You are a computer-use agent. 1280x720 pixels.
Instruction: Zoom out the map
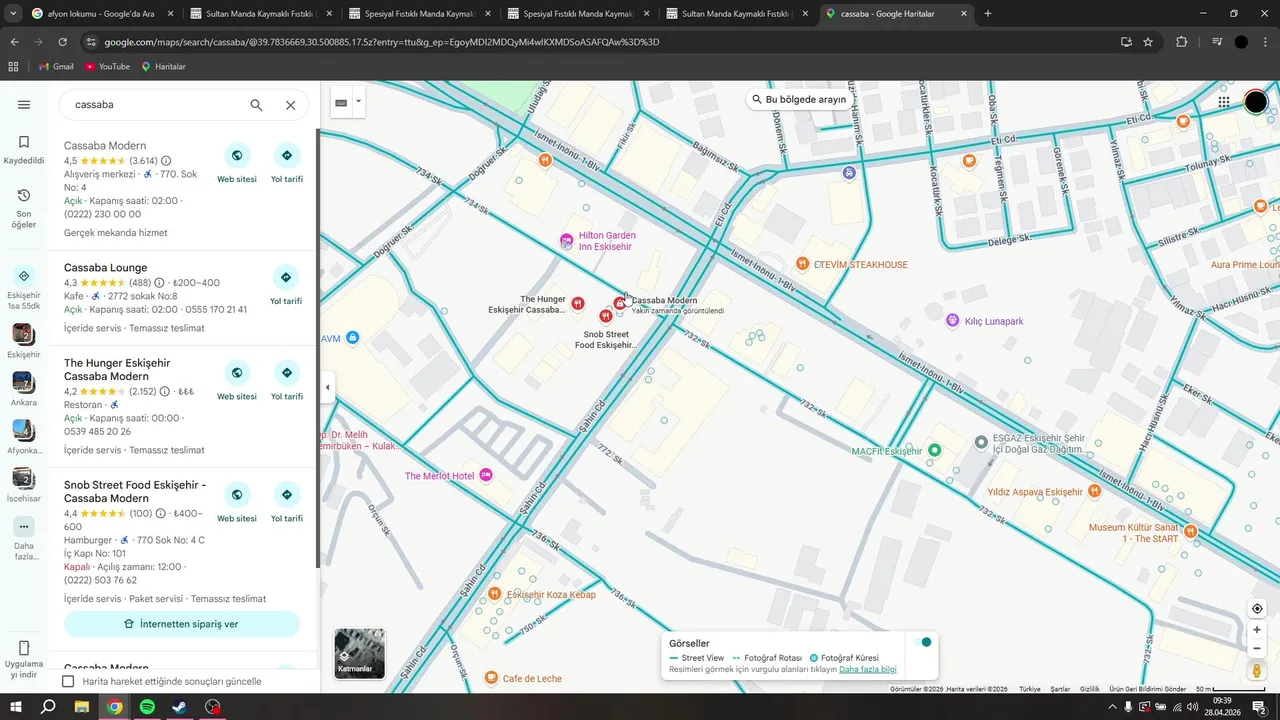[x=1257, y=648]
